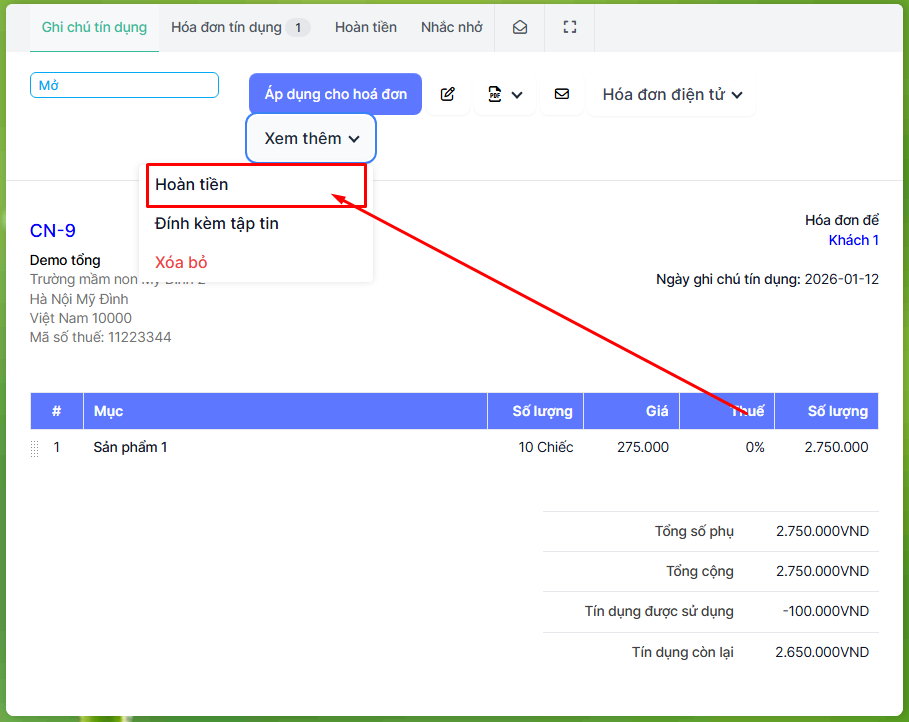Screen dimensions: 909x722
Task: Switch to the Hoàn tiền tab
Action: (x=365, y=27)
